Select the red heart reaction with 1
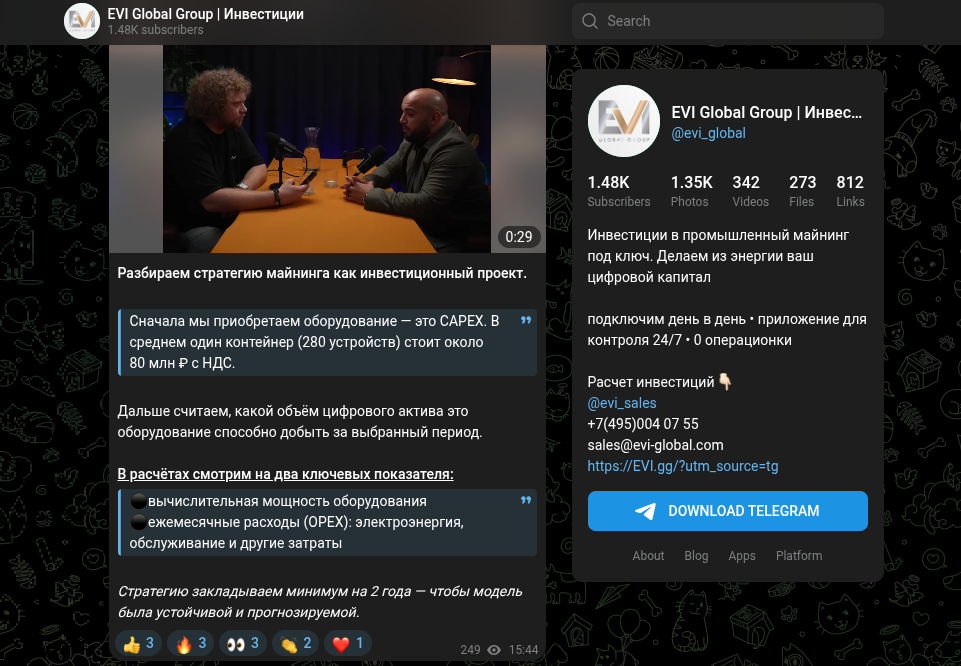The image size is (961, 666). tap(348, 643)
